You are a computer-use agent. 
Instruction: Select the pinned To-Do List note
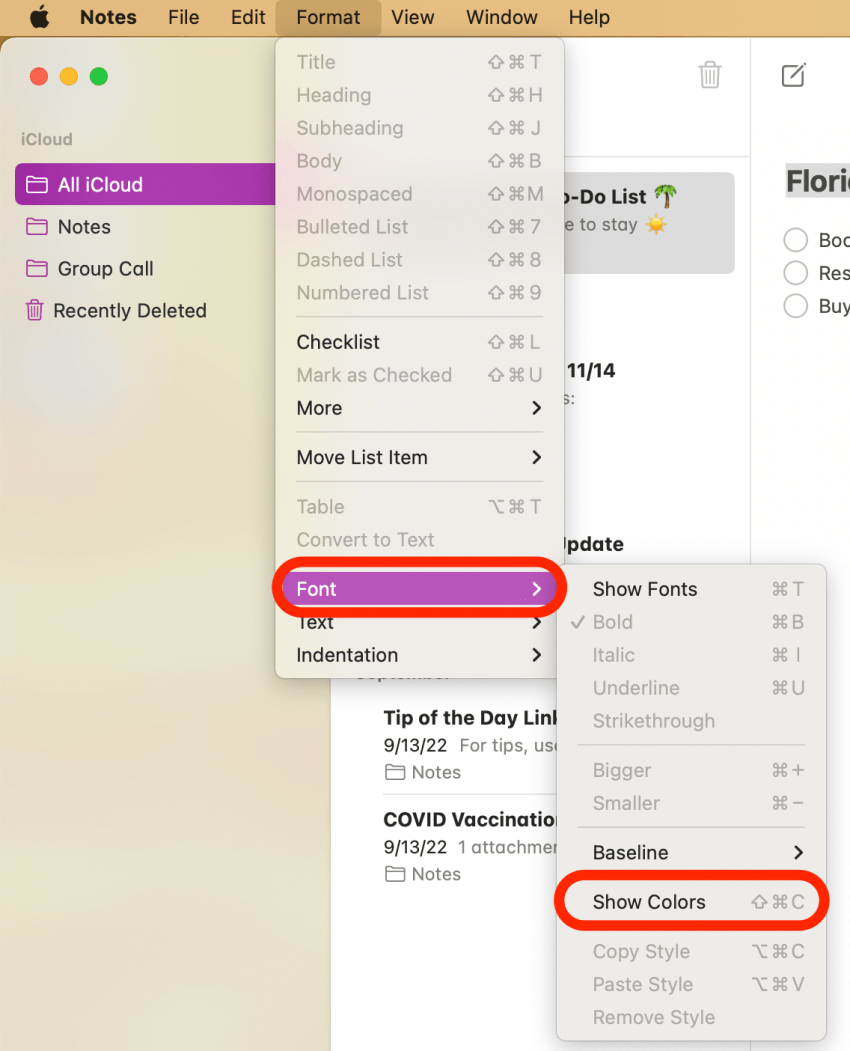point(650,222)
